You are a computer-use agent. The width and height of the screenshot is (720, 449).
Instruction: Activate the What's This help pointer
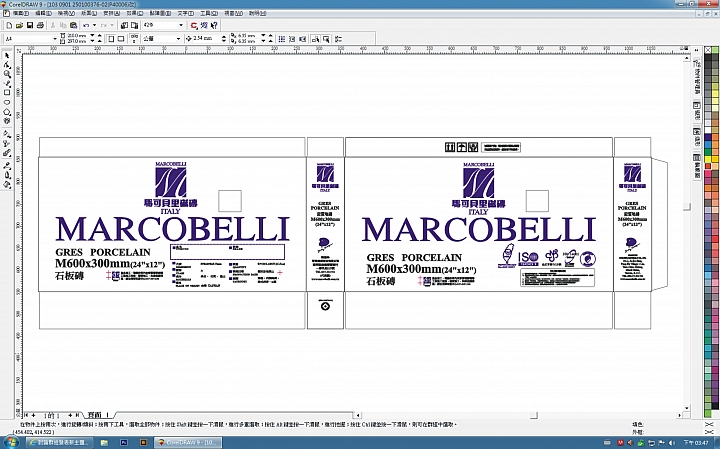[x=214, y=25]
